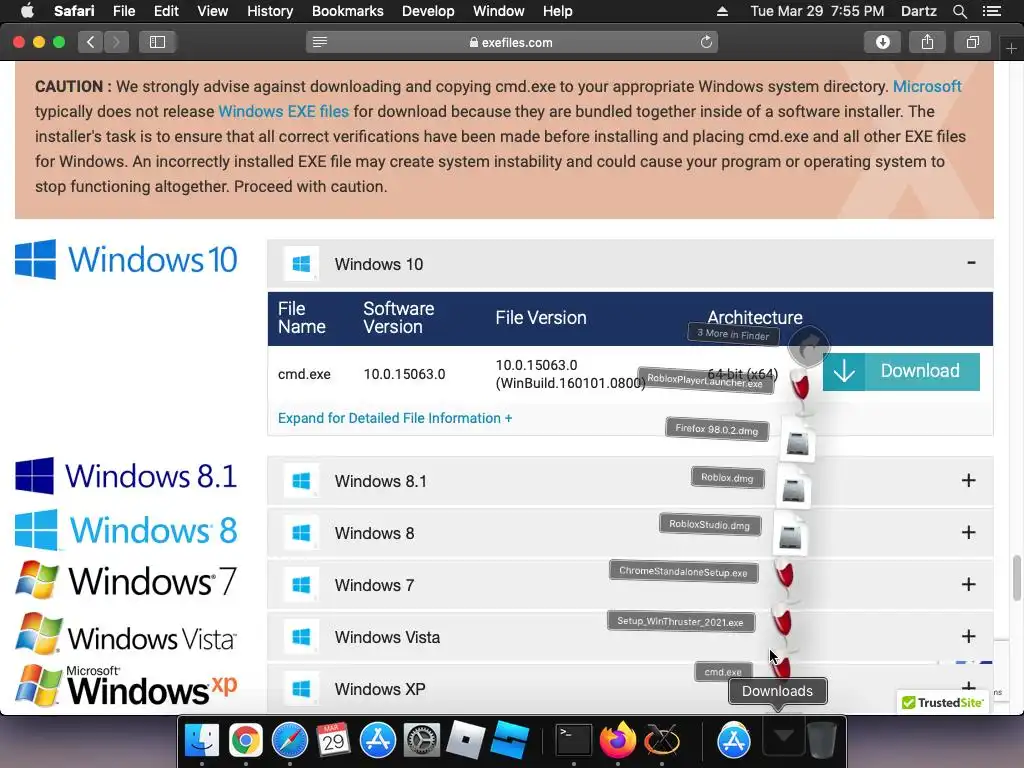Show Safari downloads toolbar button
Viewport: 1024px width, 768px height.
882,42
